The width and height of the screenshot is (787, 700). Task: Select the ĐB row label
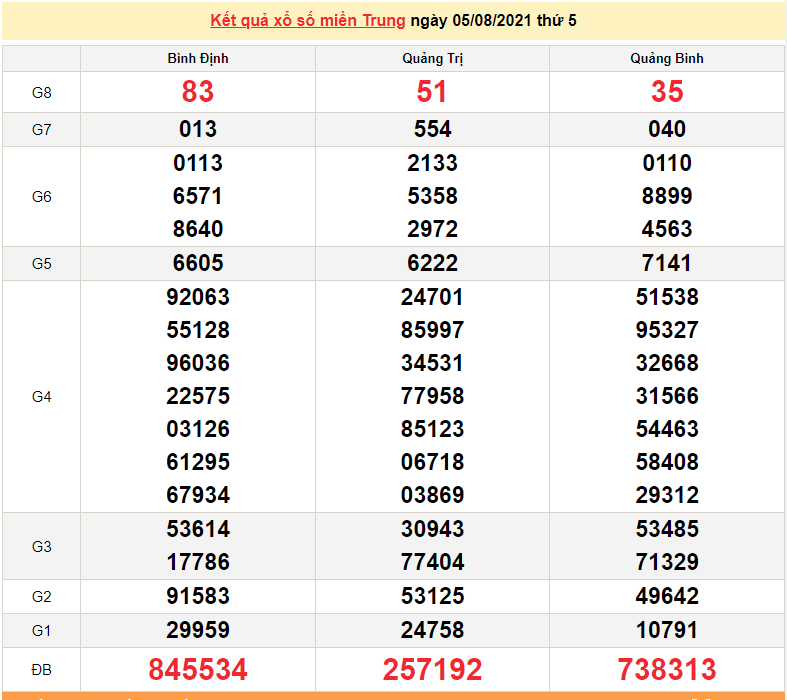click(x=41, y=668)
